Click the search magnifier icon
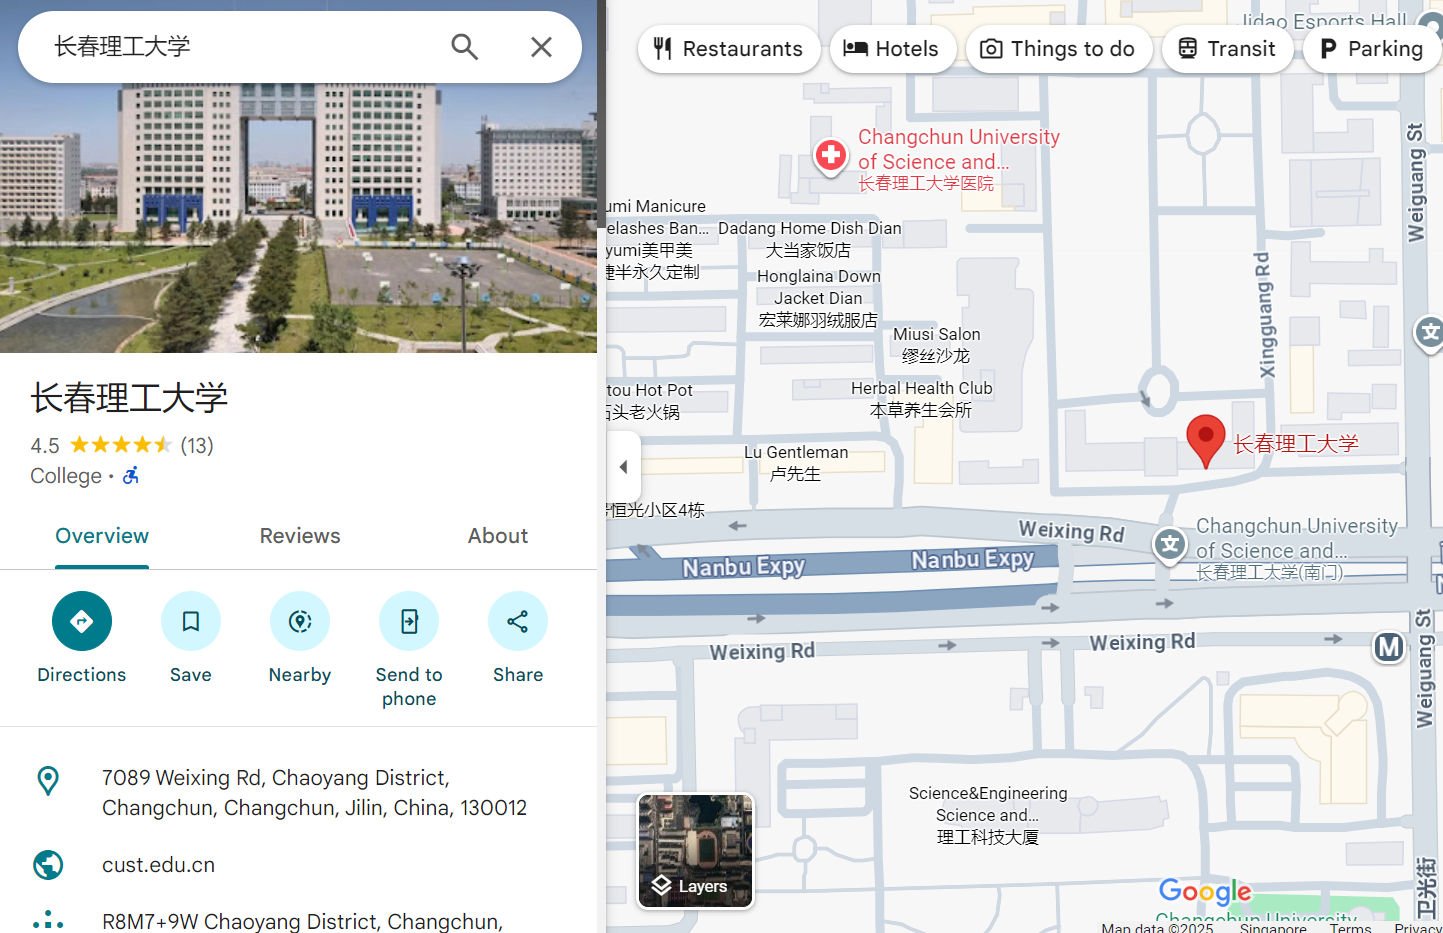 464,47
